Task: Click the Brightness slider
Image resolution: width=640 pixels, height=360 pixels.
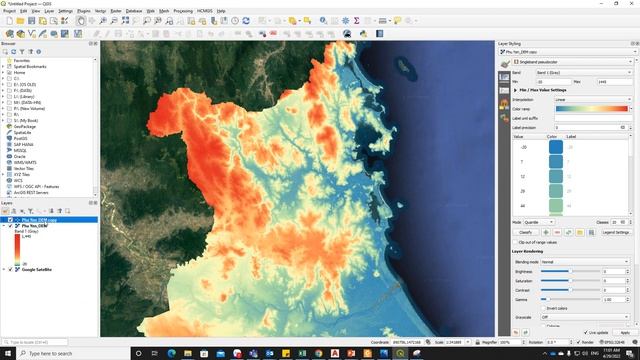Action: click(x=570, y=271)
